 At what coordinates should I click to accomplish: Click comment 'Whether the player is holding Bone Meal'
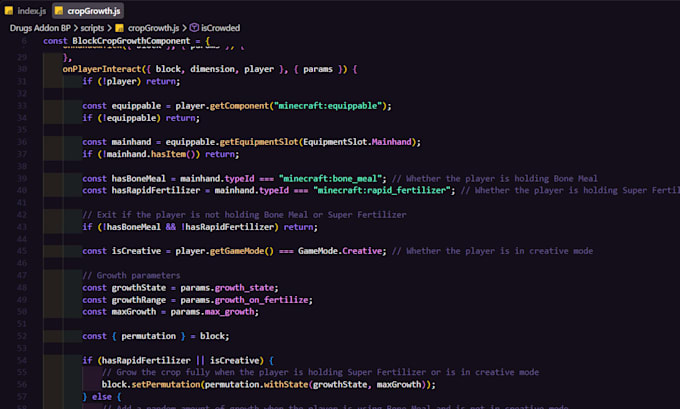(502, 179)
